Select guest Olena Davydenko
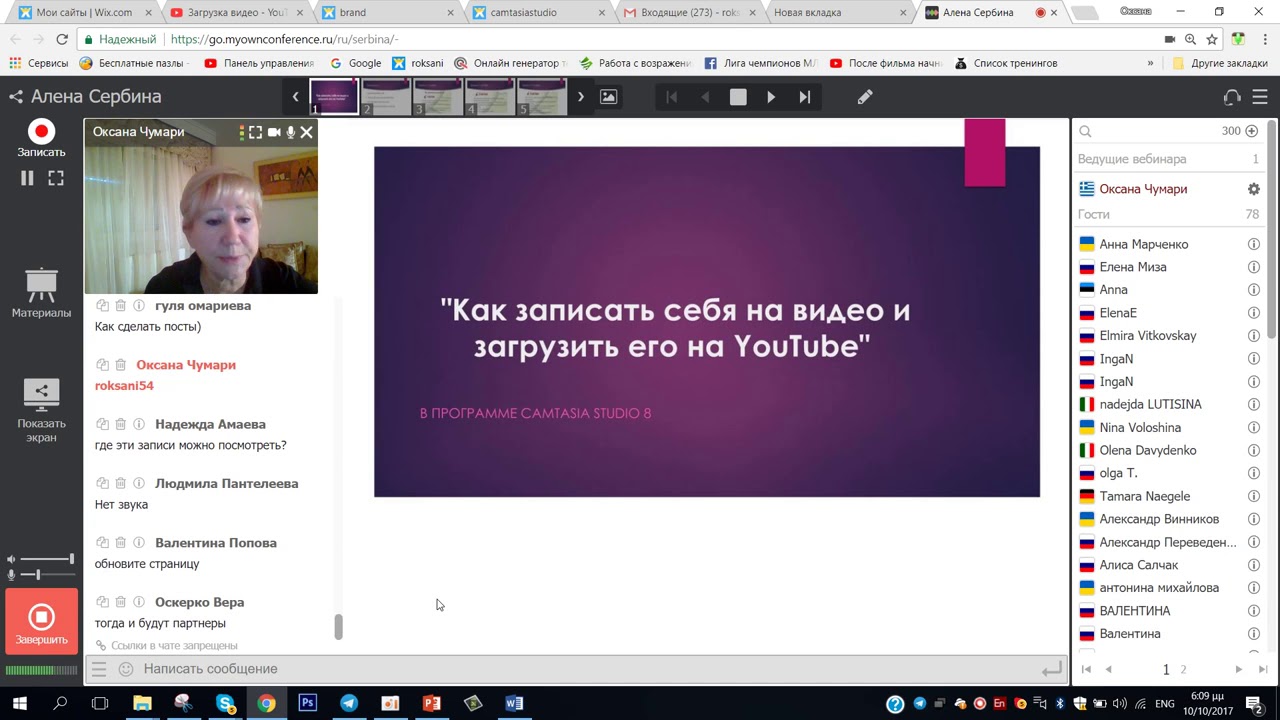This screenshot has height=720, width=1280. point(1148,450)
